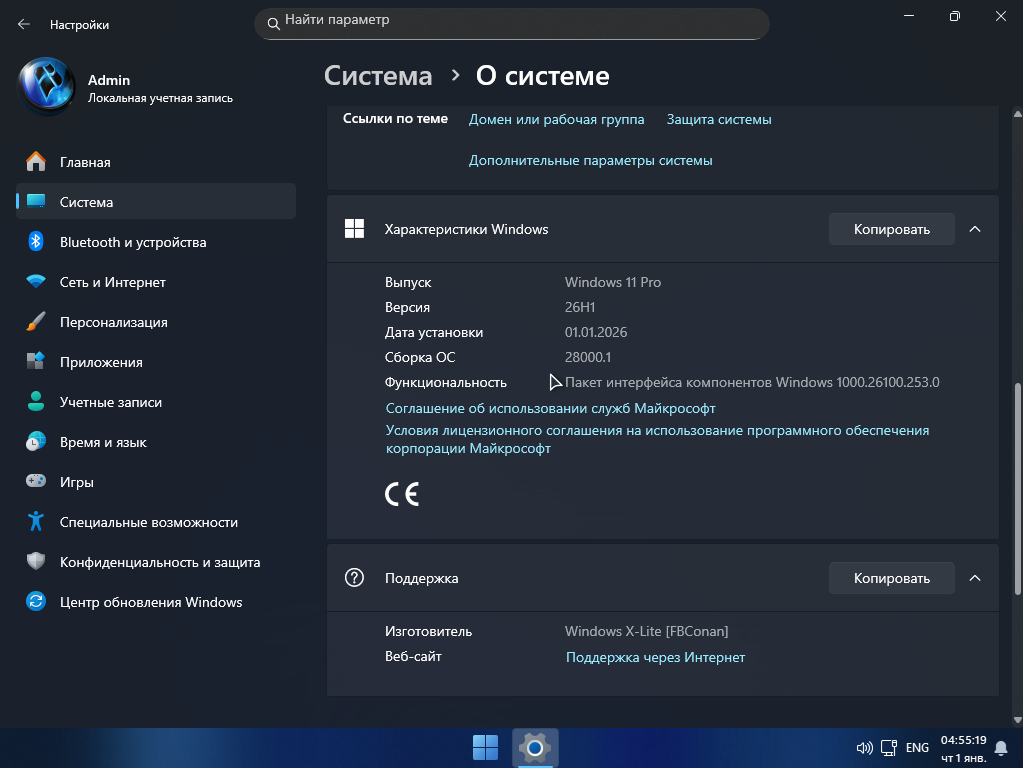
Task: Click the 'Windows X-Lite [FBConan]' manufacturer text
Action: (647, 632)
